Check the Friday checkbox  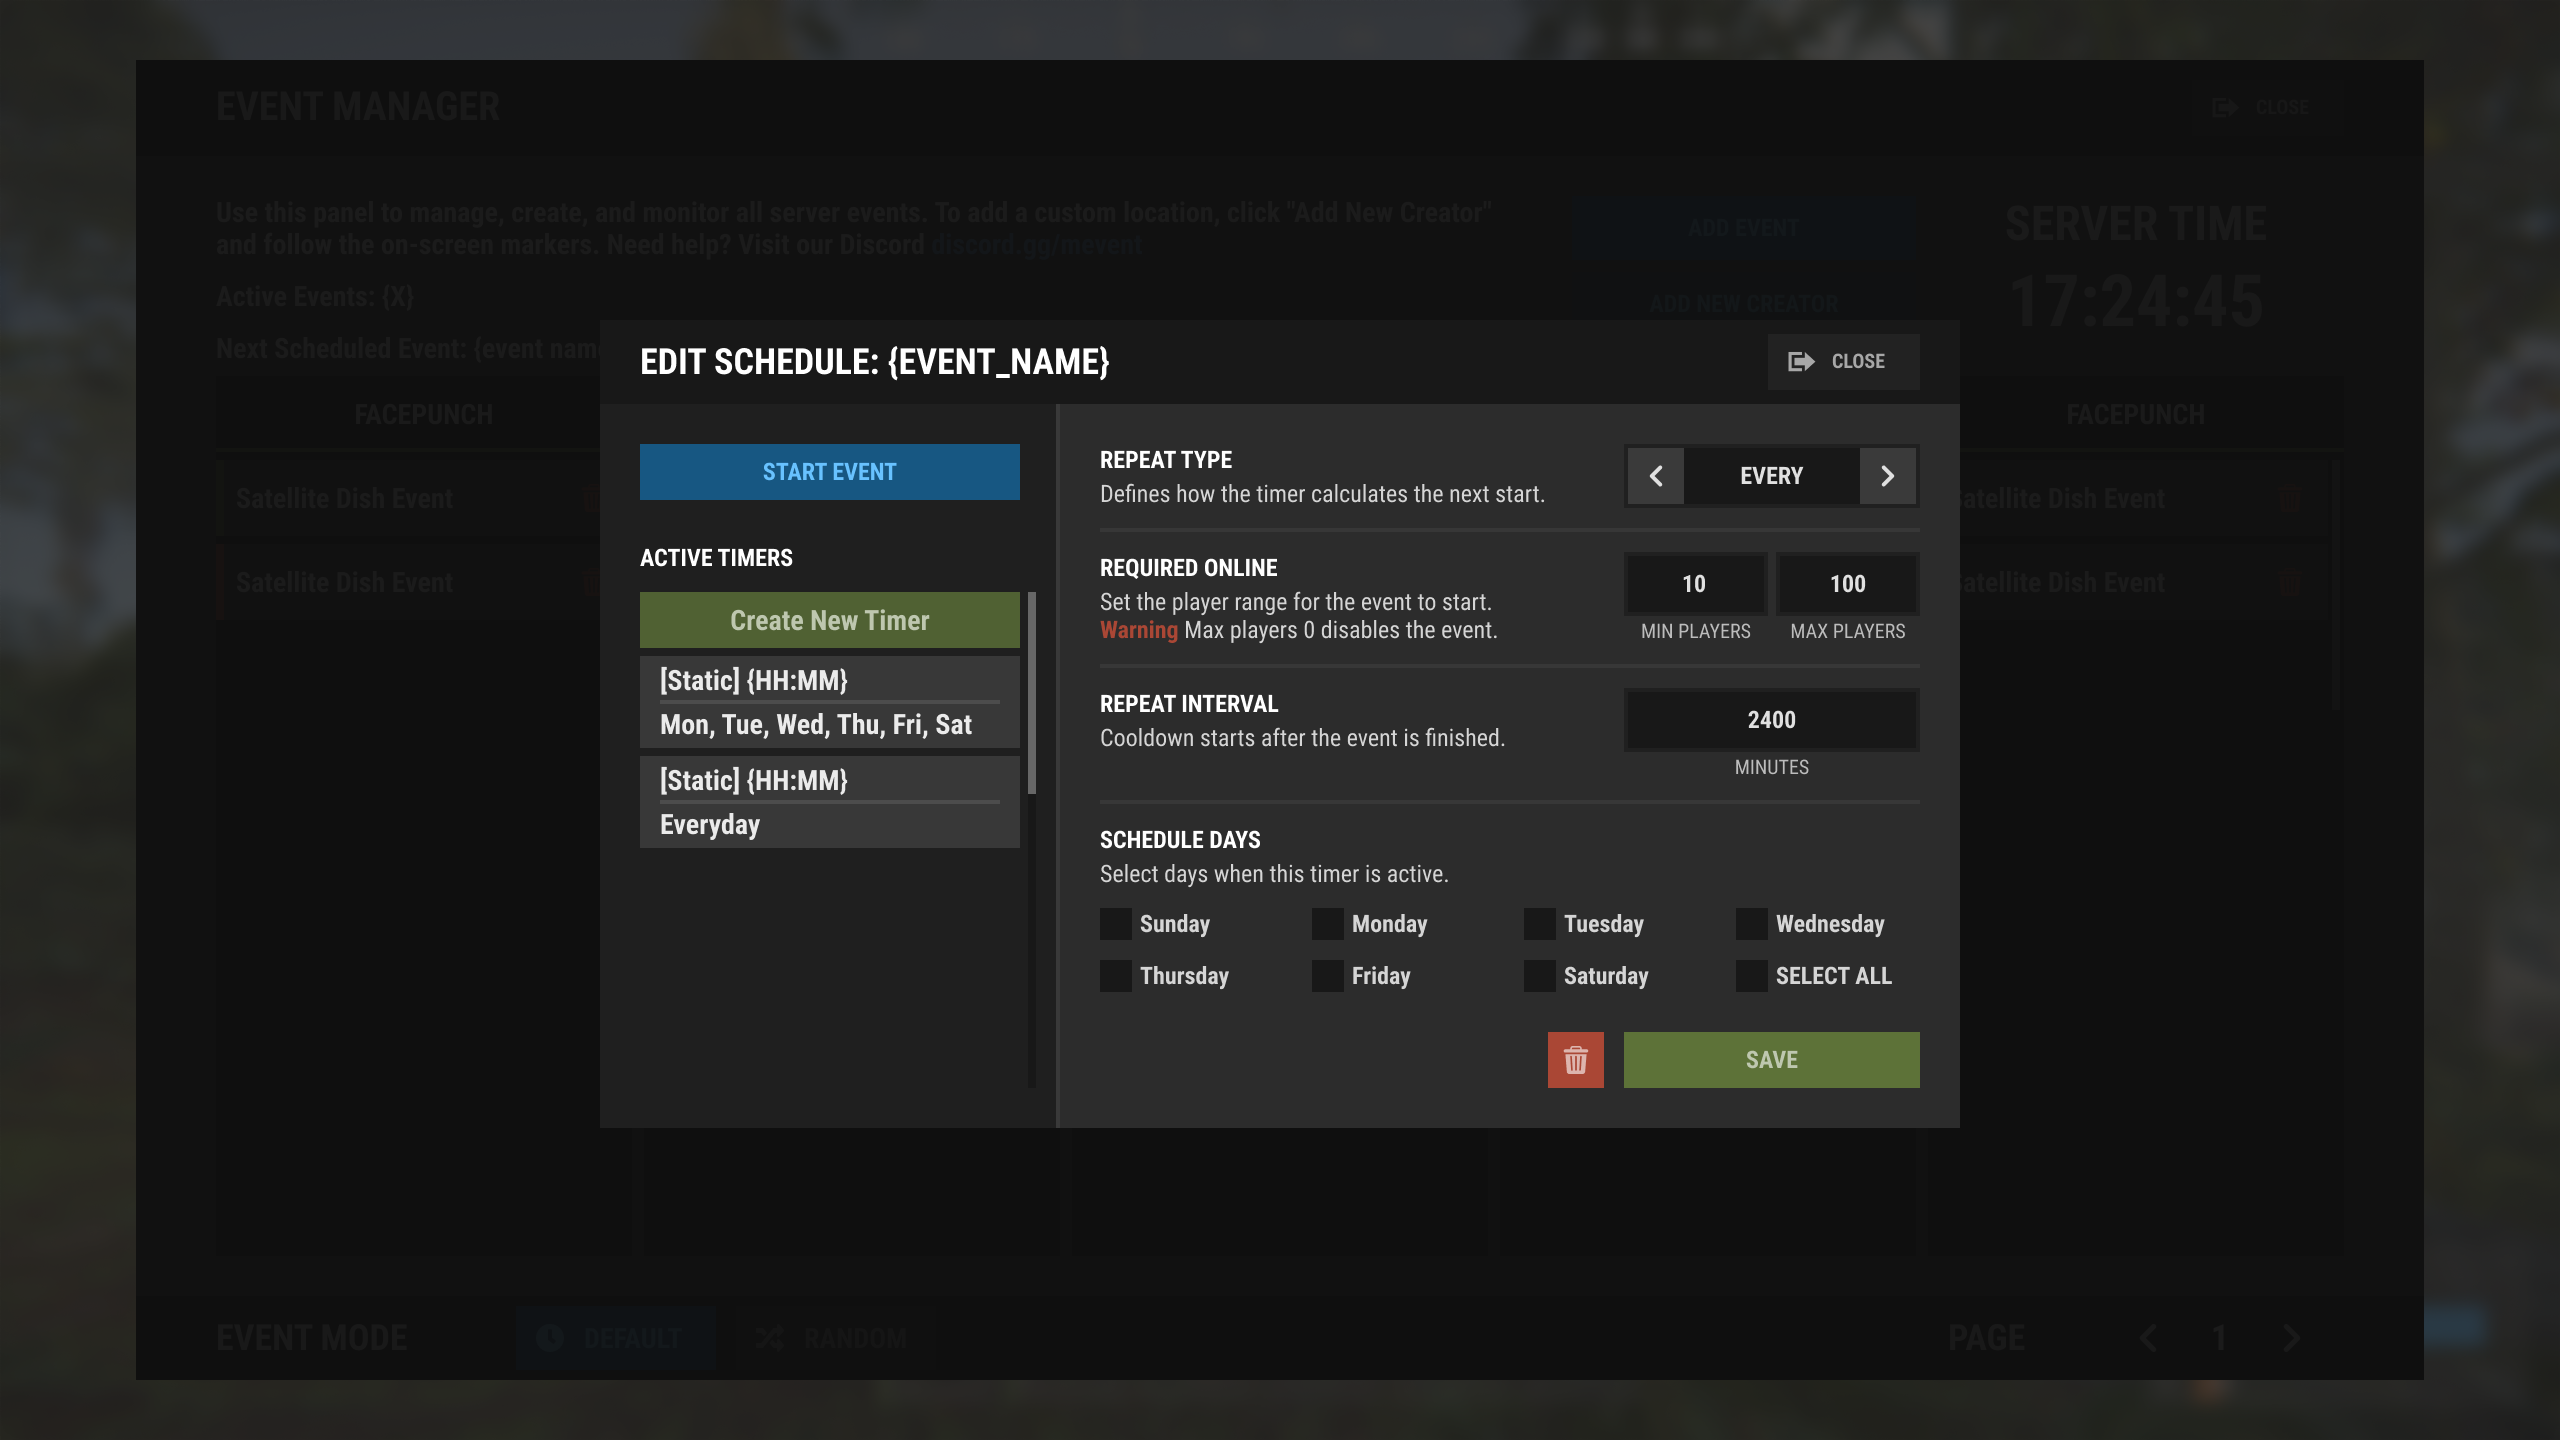pos(1328,976)
